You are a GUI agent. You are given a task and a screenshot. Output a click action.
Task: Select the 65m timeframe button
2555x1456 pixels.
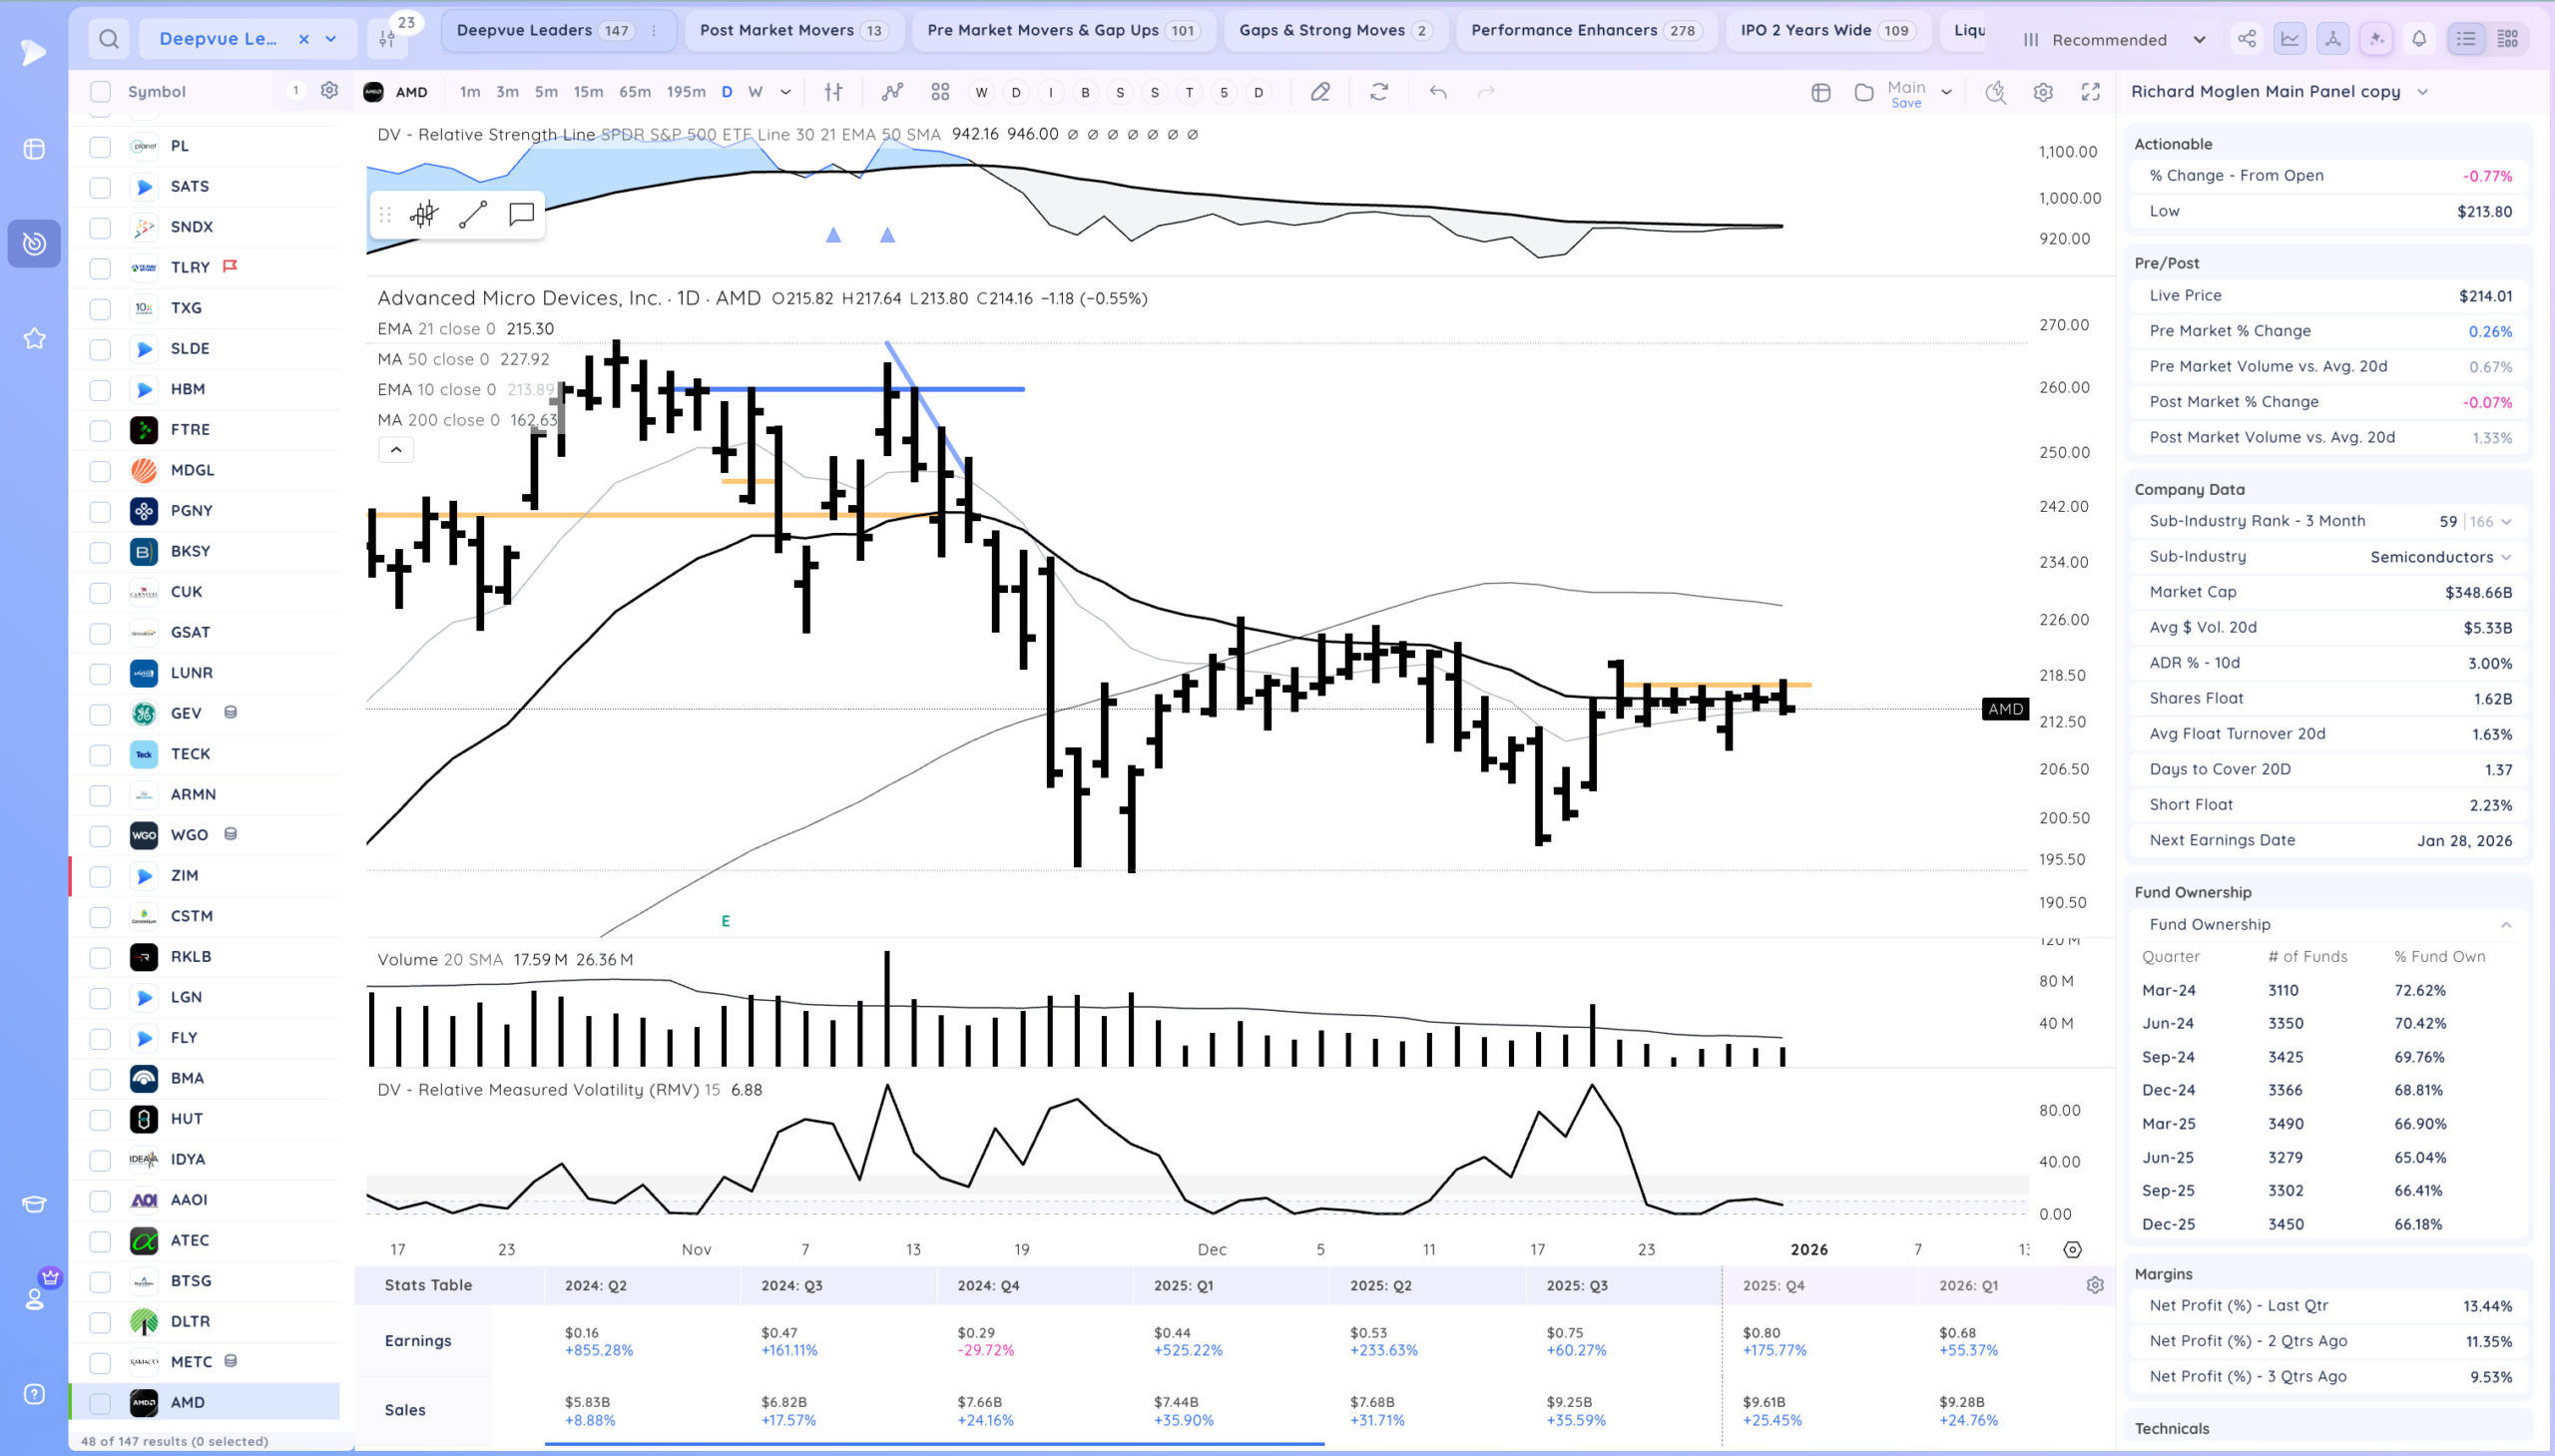click(x=634, y=92)
